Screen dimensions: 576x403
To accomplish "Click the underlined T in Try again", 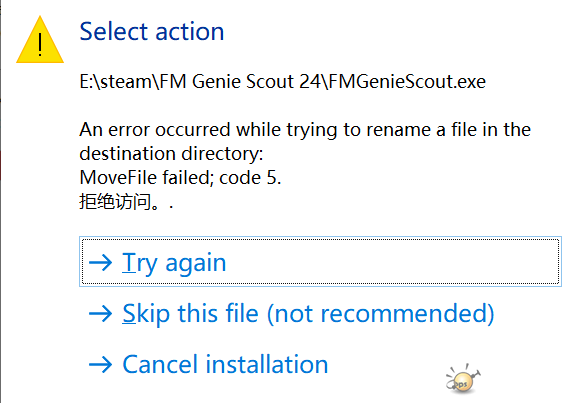I will (x=129, y=262).
